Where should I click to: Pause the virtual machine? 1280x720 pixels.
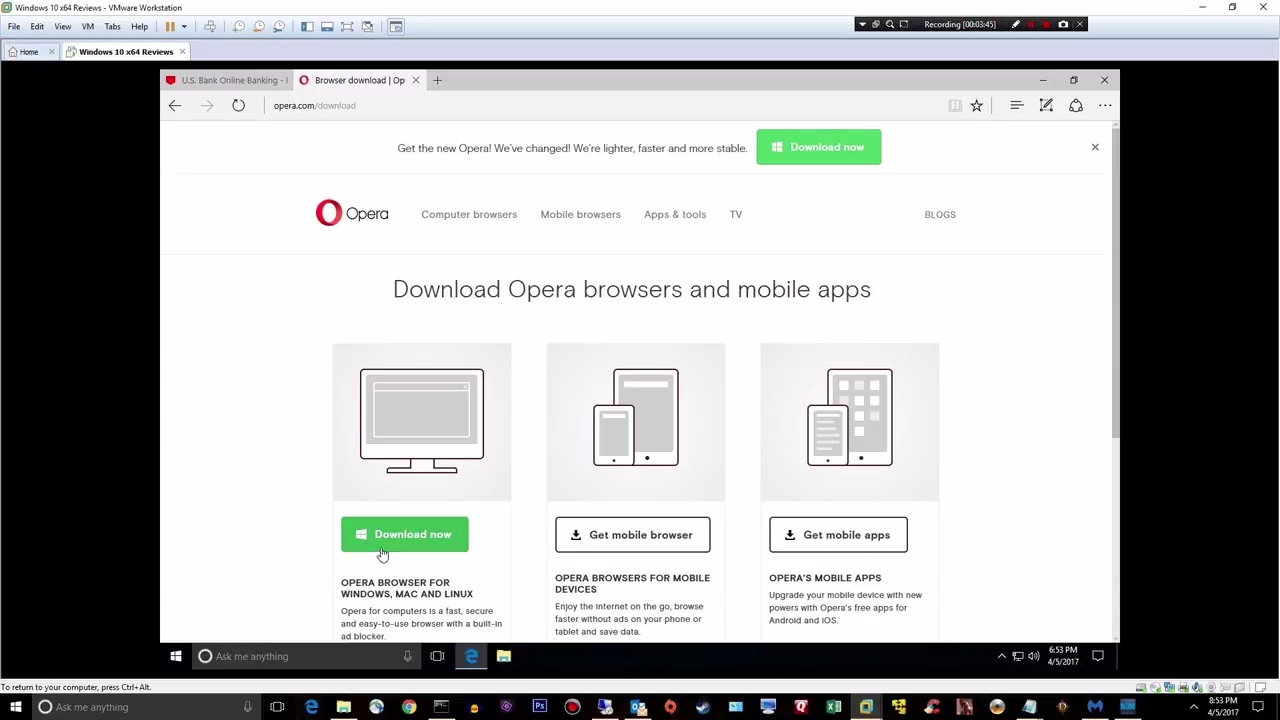click(x=170, y=26)
